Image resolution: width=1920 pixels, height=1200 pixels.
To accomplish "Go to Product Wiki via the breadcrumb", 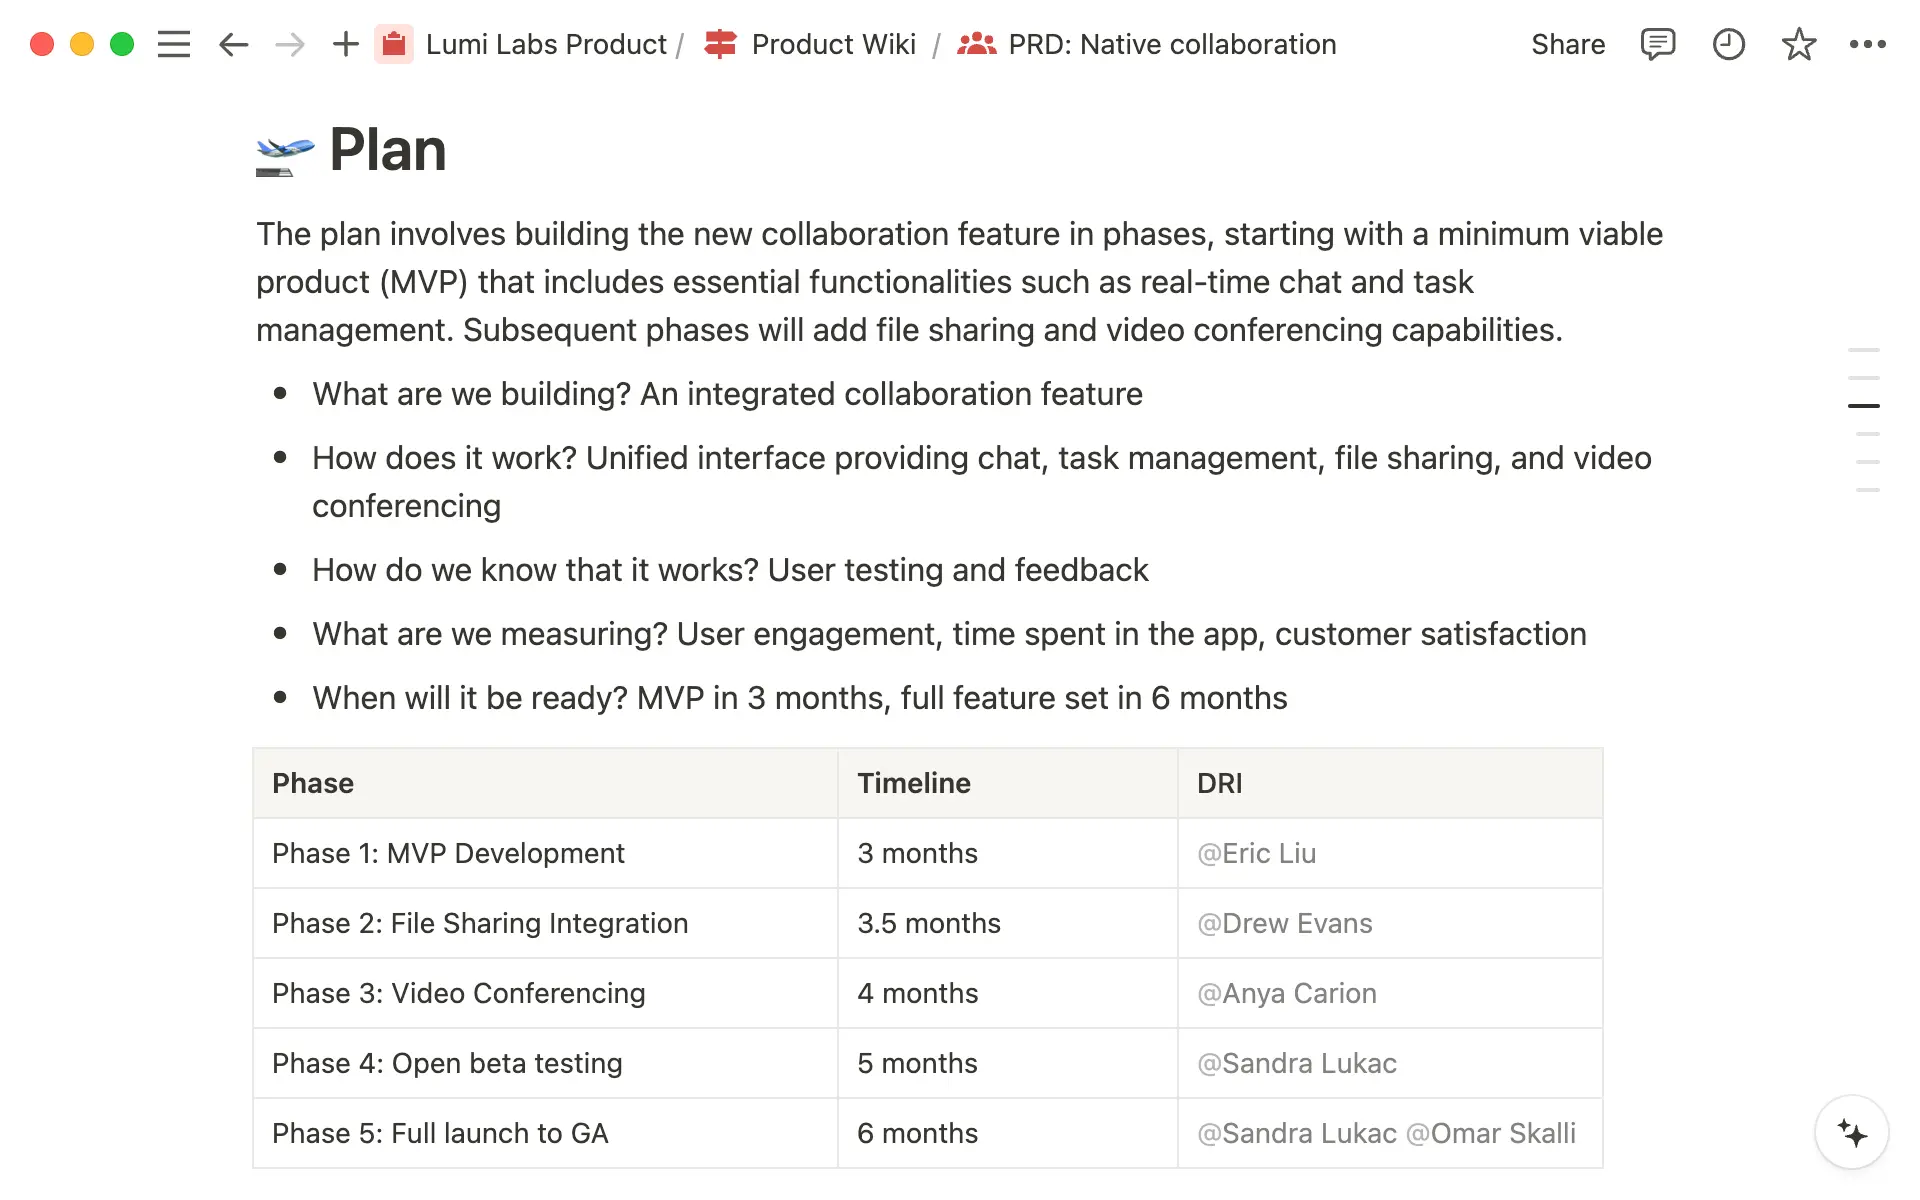I will [x=834, y=44].
